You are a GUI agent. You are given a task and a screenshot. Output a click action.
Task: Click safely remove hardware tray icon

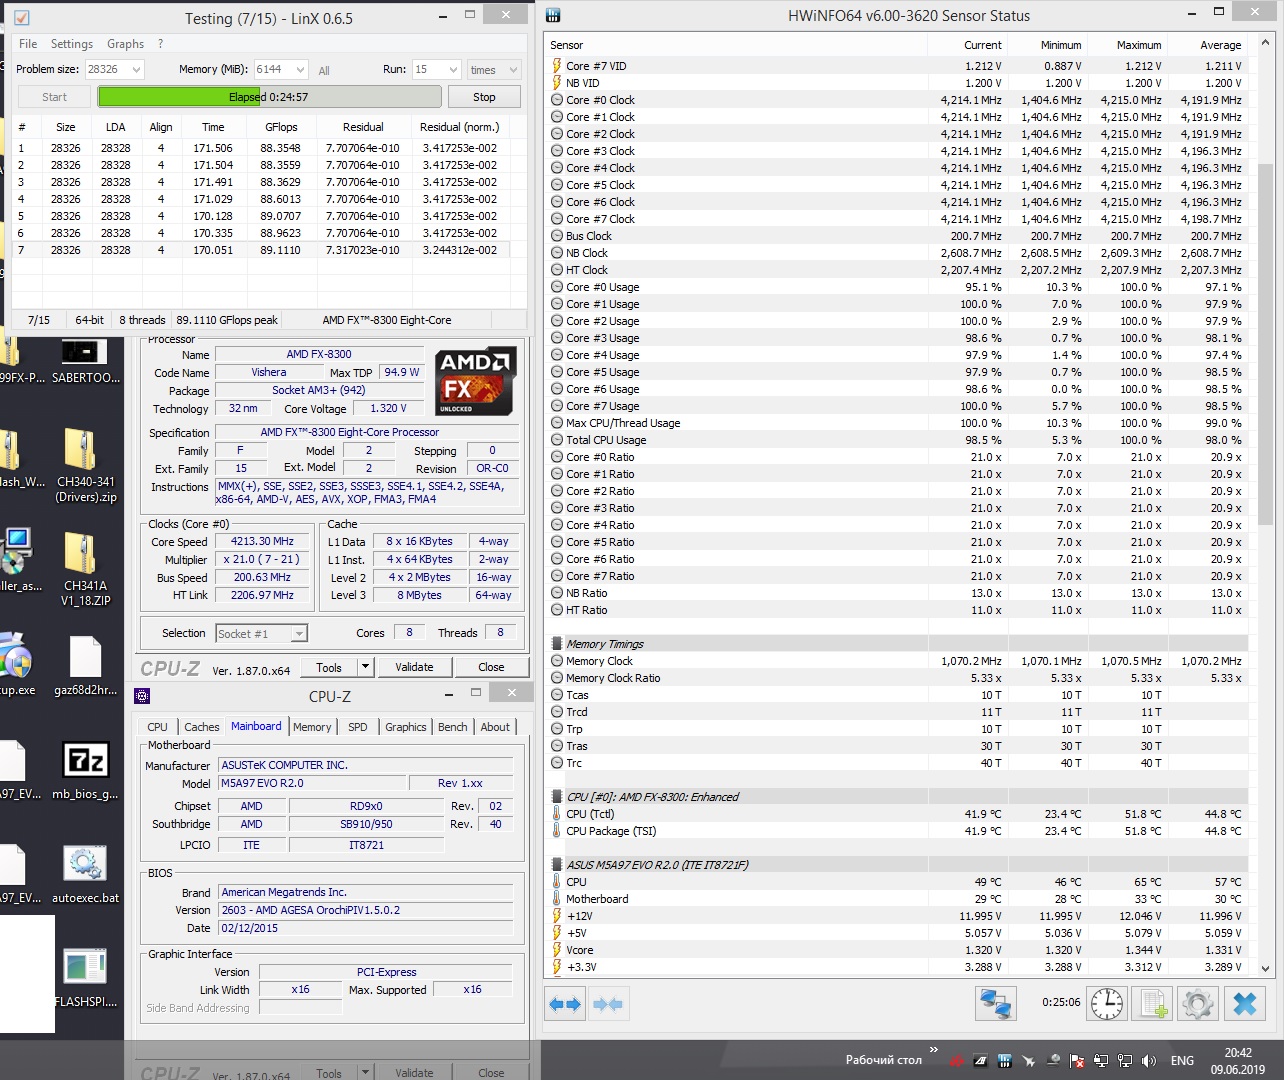(x=1053, y=1061)
